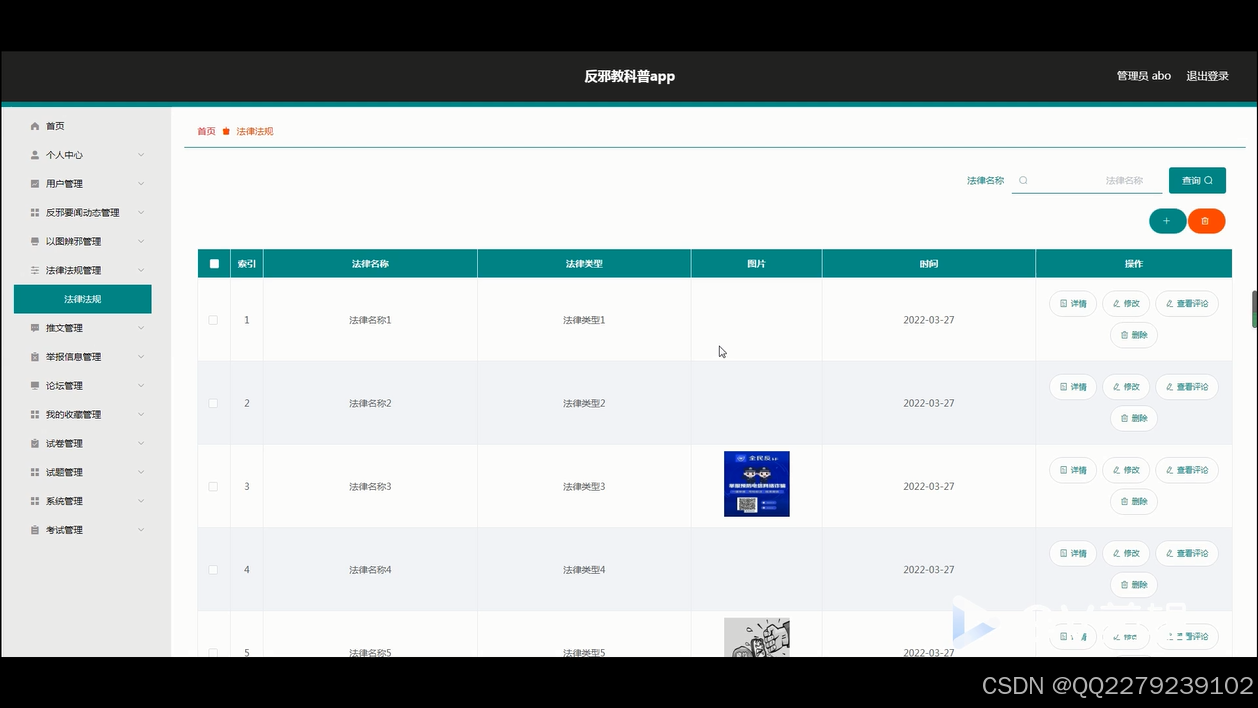Click the home icon beside 首页 in sidebar
The width and height of the screenshot is (1258, 708).
click(x=33, y=125)
